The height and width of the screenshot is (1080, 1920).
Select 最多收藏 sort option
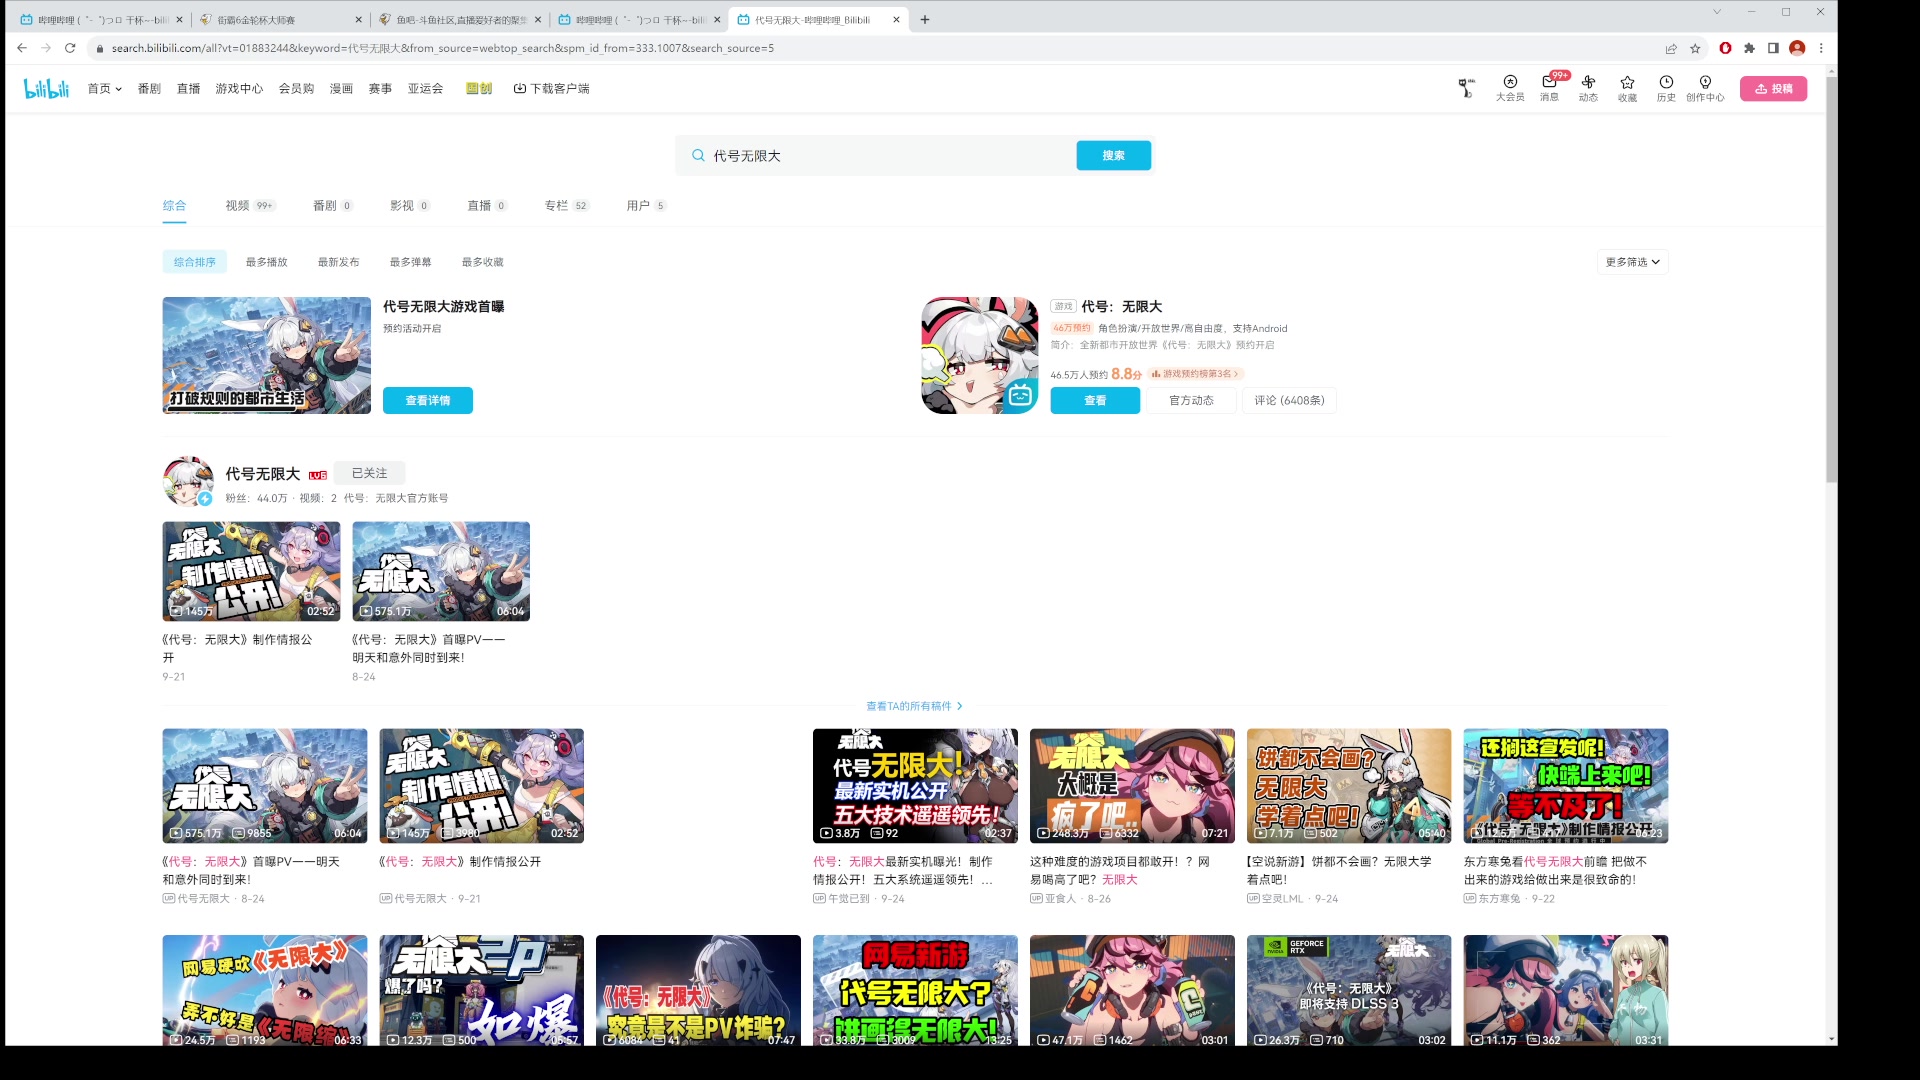point(483,262)
